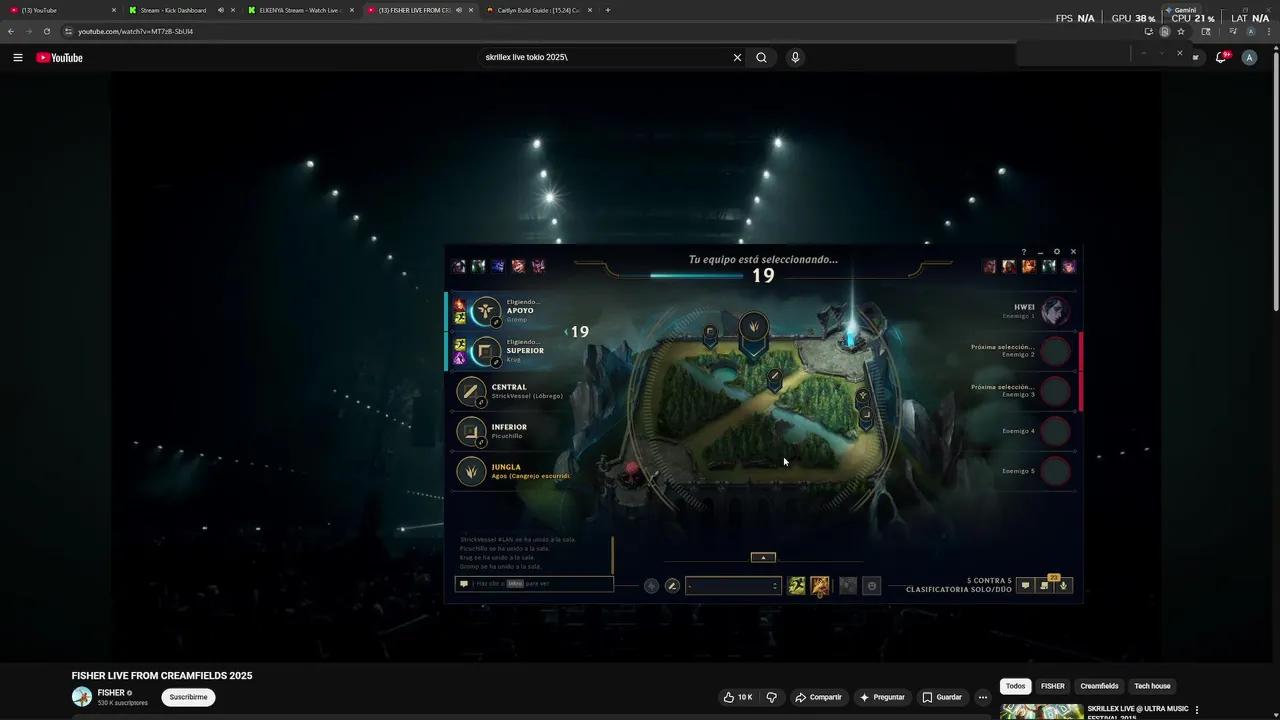Click the SUPERIOR role emblem icon
This screenshot has width=1280, height=720.
point(485,351)
